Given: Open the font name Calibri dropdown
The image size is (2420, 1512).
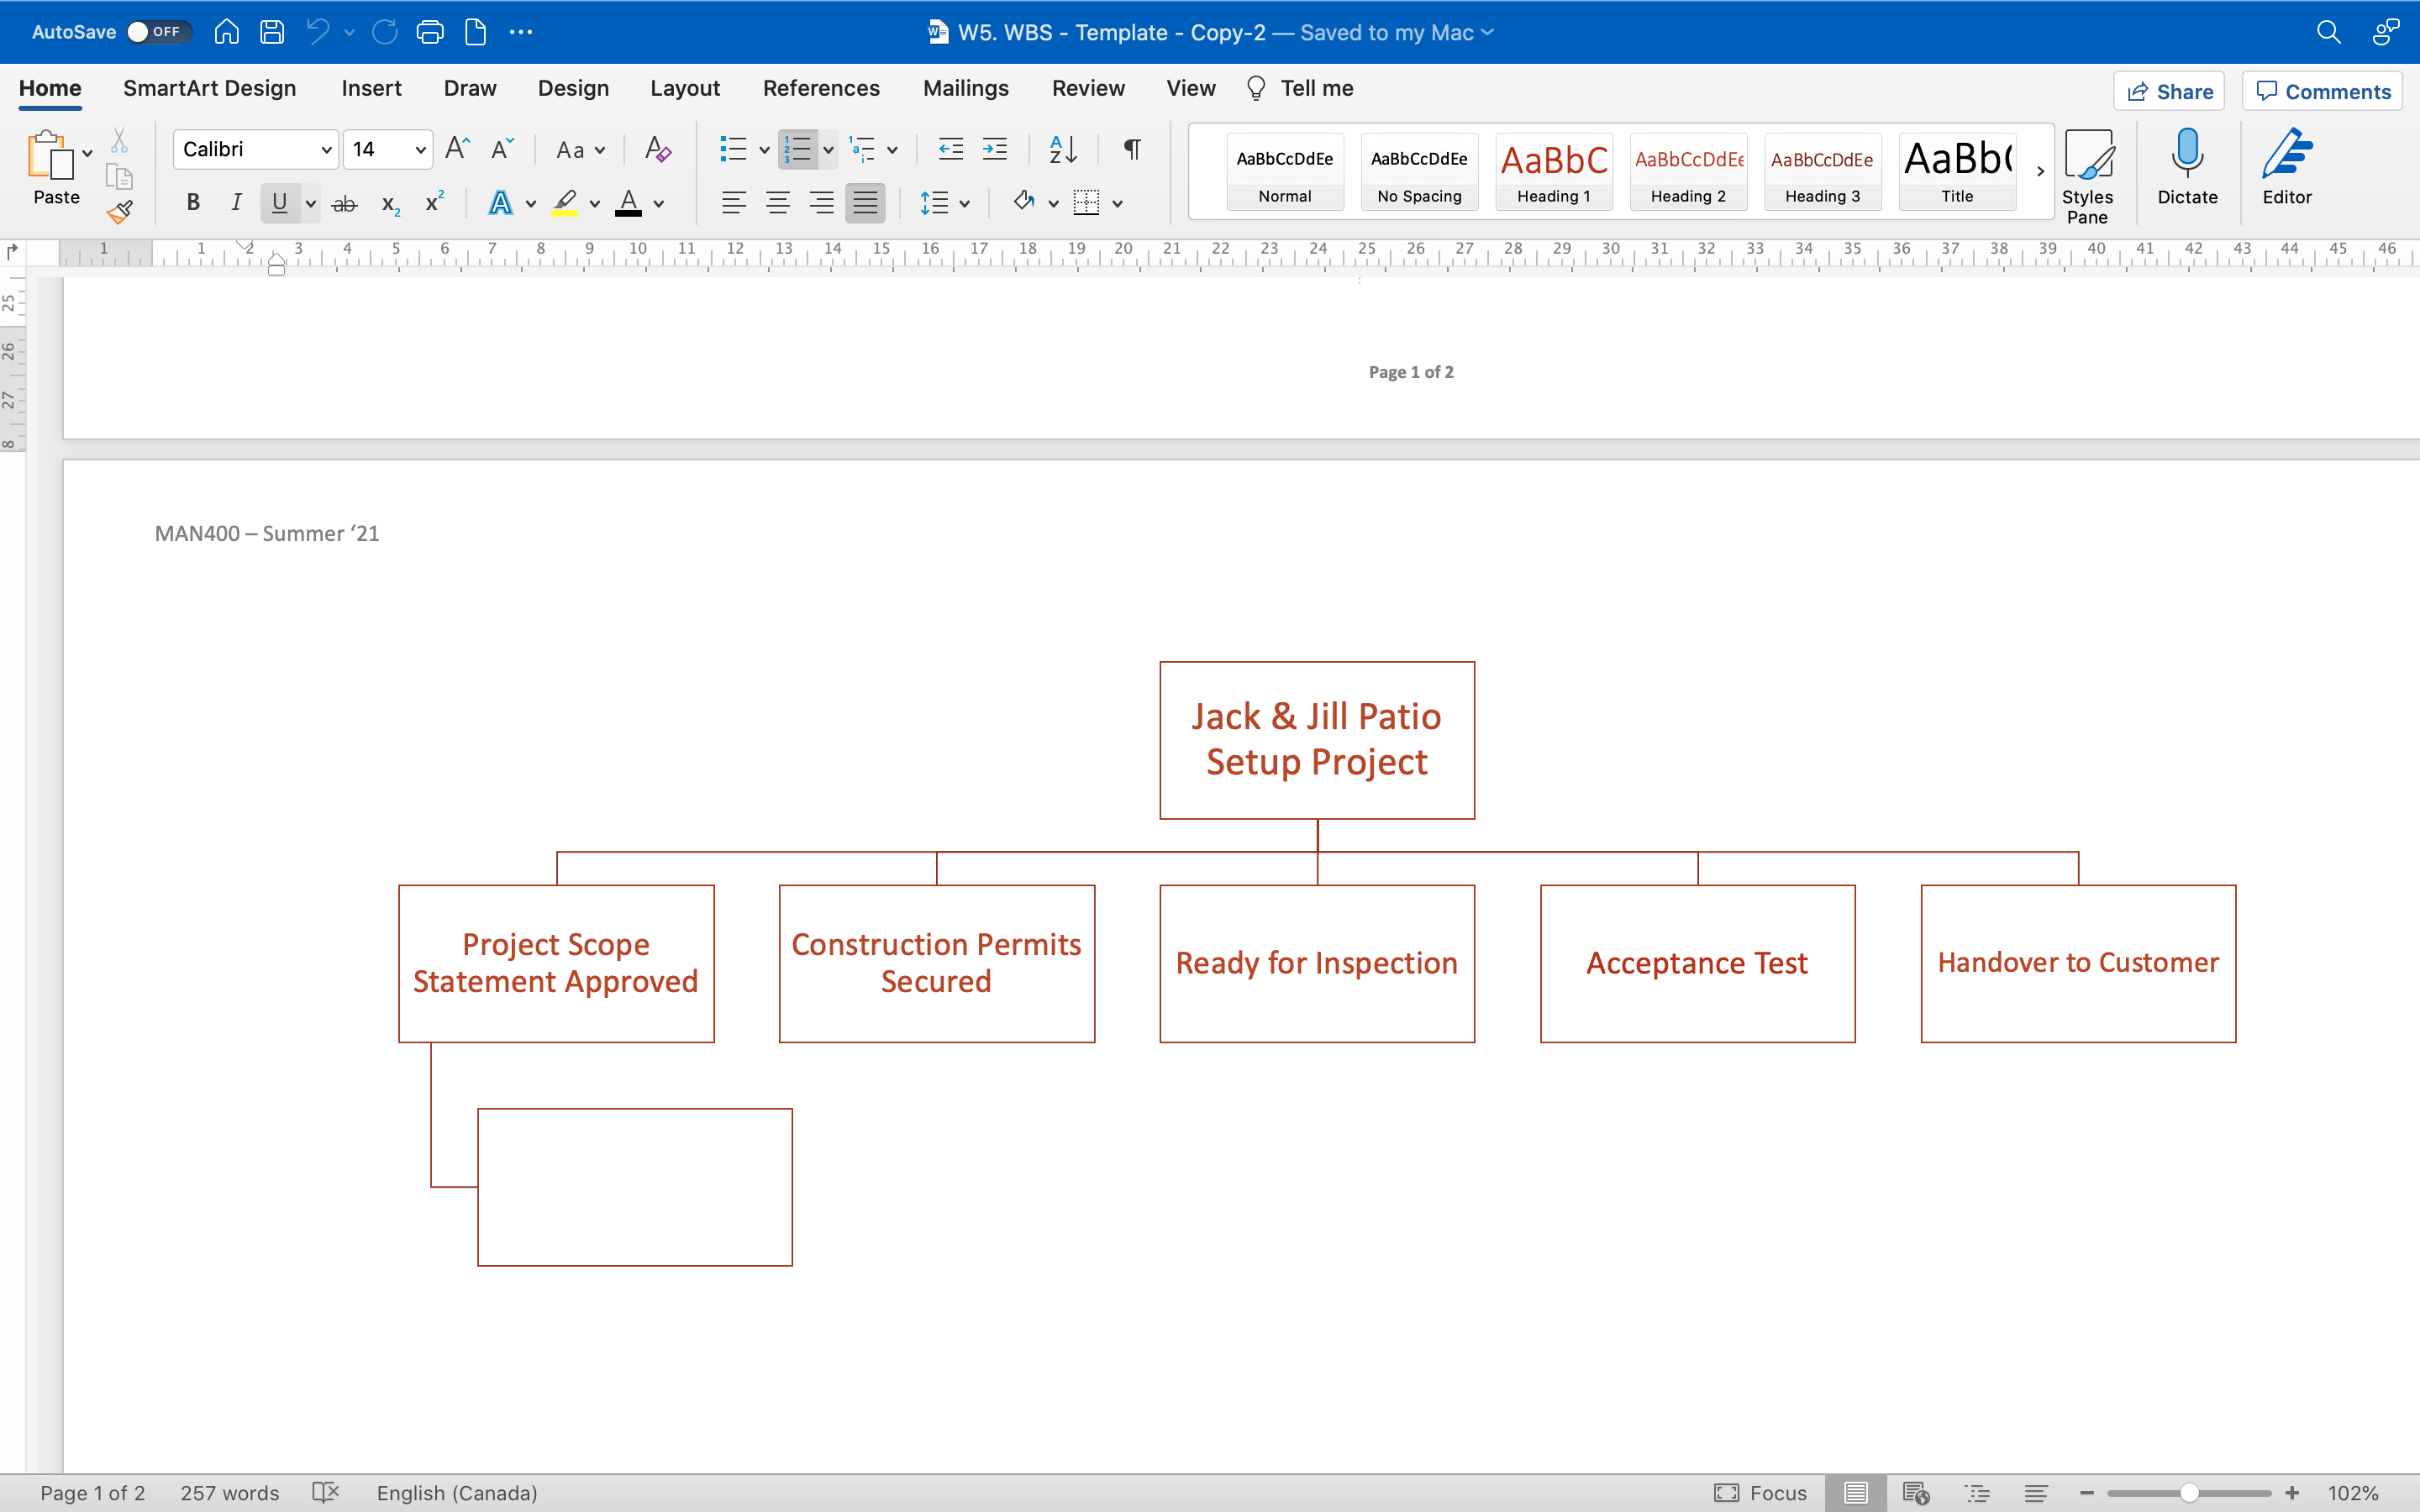Looking at the screenshot, I should 326,150.
